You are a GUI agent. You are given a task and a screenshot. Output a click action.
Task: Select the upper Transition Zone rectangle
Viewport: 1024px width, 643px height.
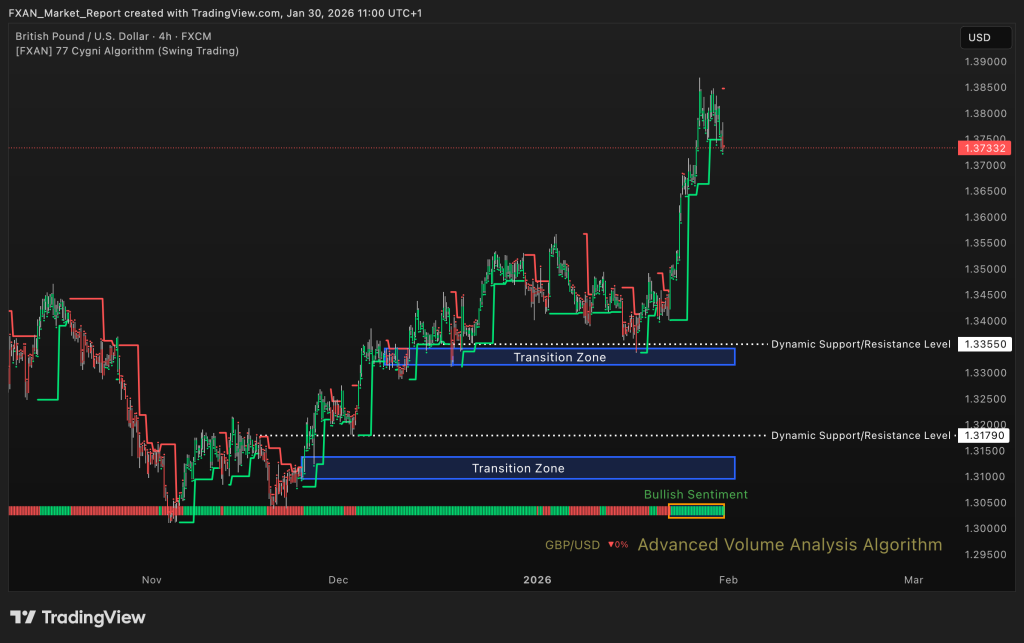559,357
